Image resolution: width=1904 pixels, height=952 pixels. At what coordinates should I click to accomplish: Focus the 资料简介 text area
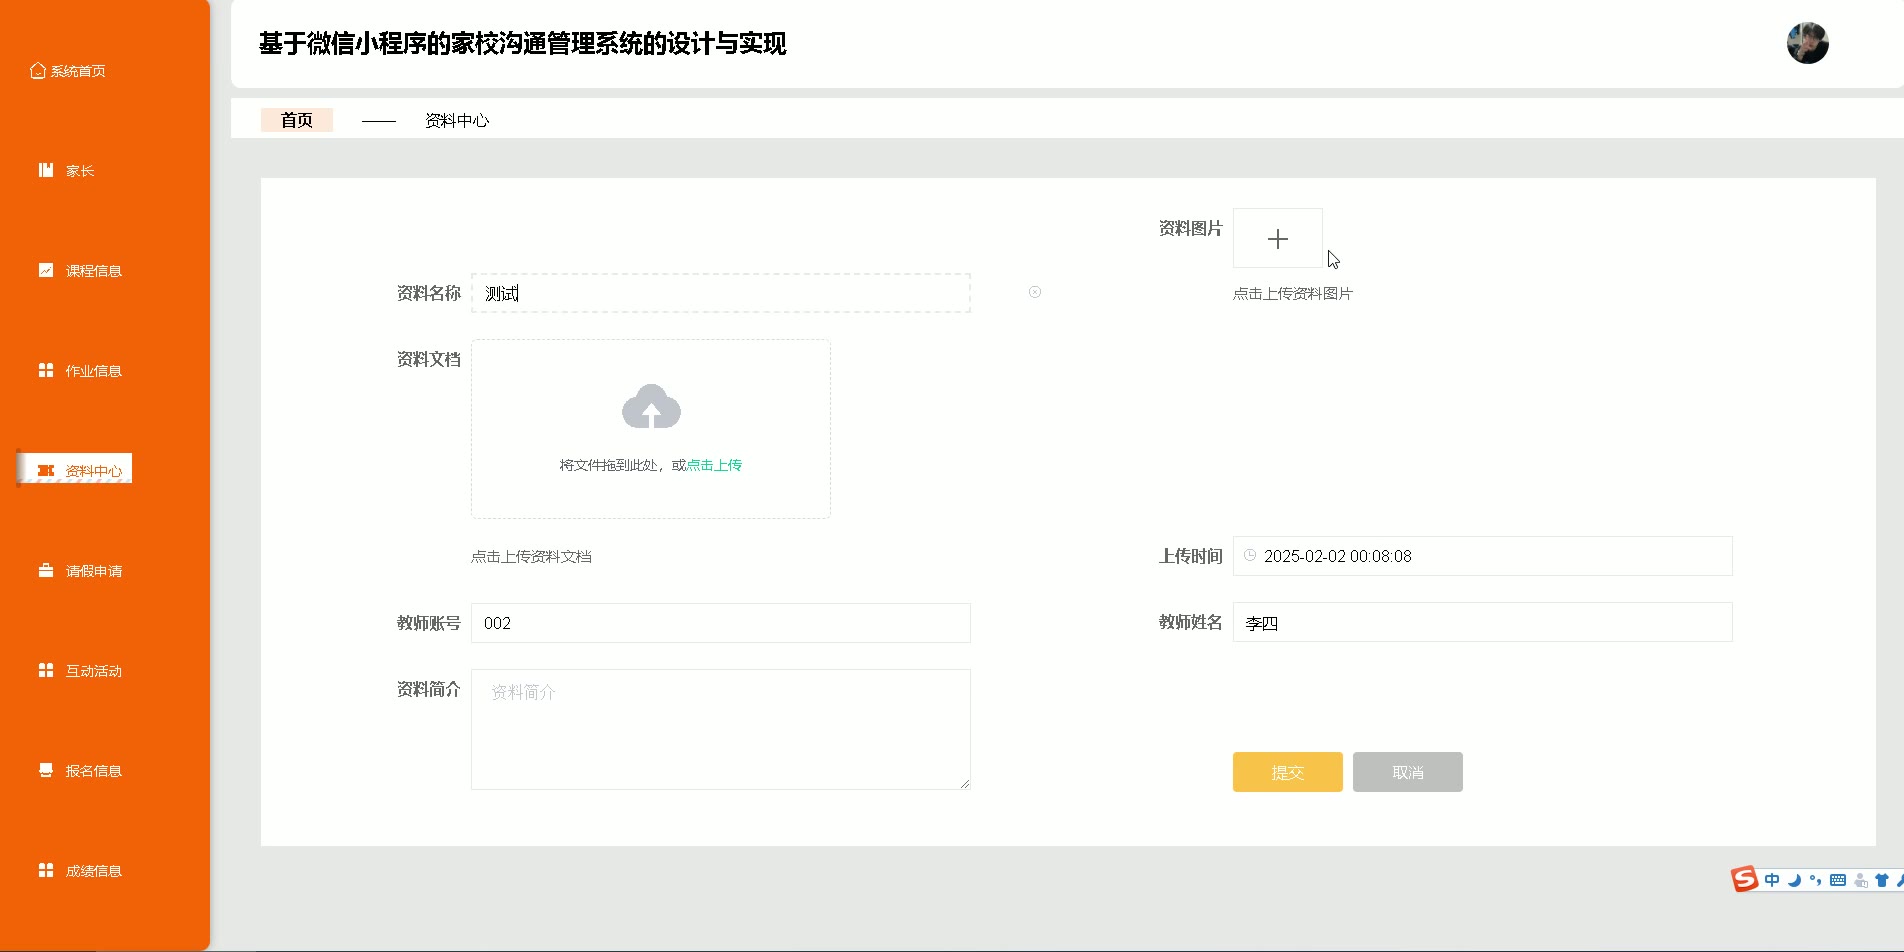coord(720,729)
